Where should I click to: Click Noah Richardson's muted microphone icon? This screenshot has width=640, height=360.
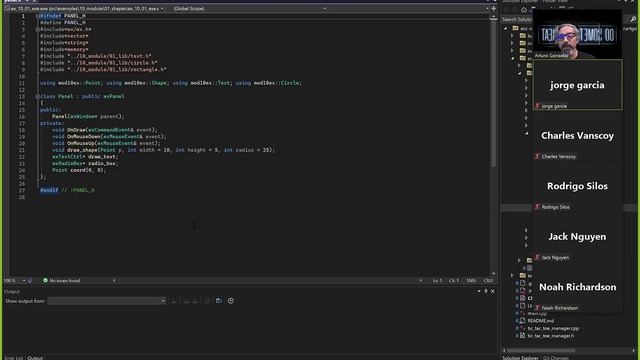point(537,308)
